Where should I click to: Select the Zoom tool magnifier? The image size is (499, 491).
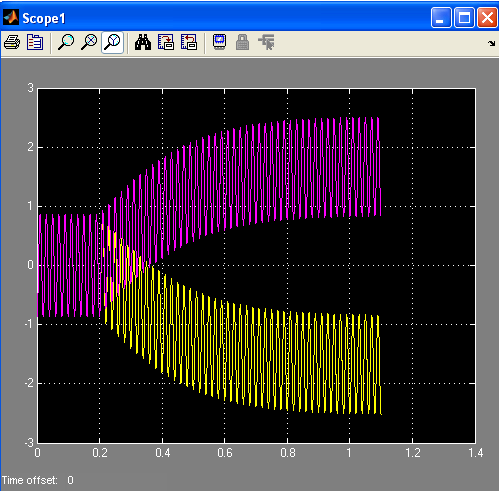point(66,42)
